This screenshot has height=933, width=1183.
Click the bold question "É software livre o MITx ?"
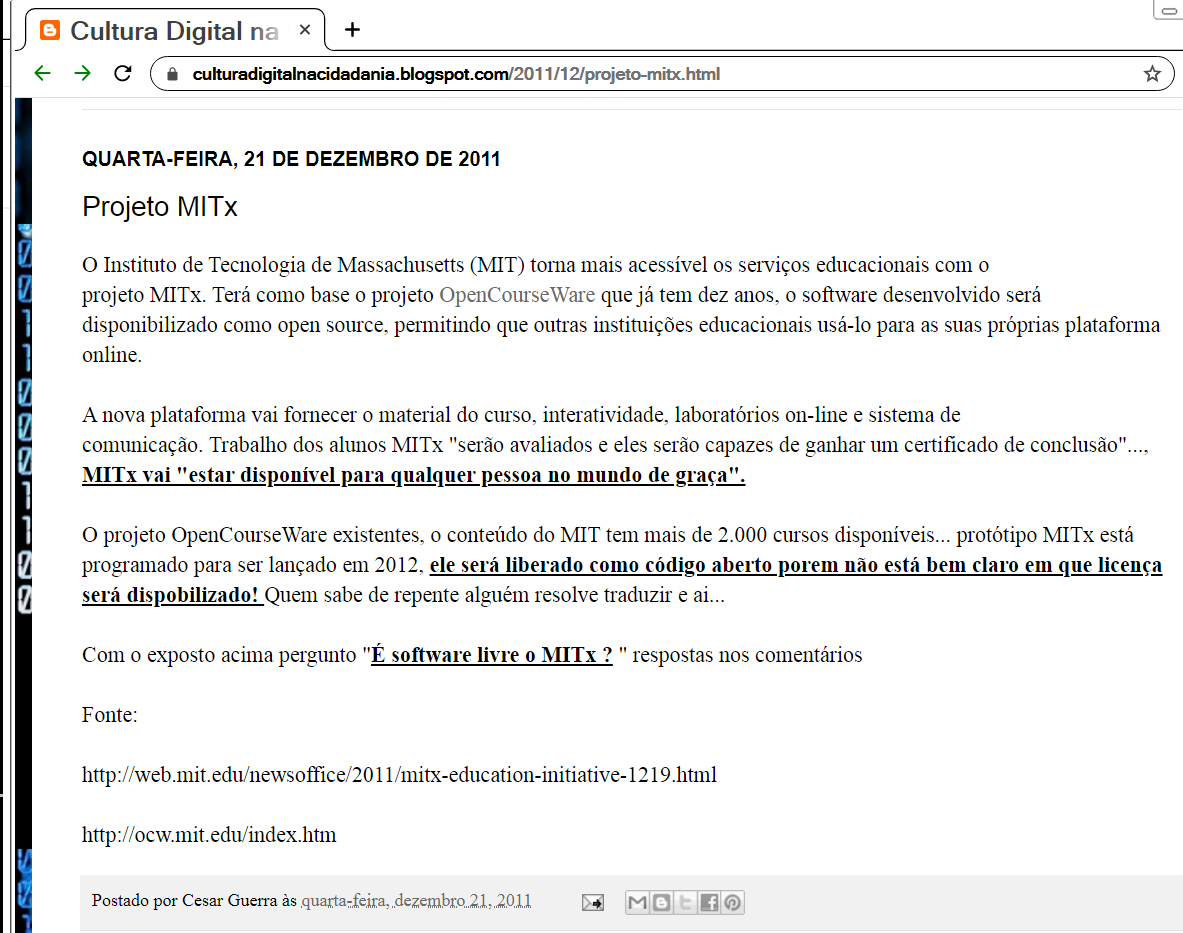pos(492,655)
